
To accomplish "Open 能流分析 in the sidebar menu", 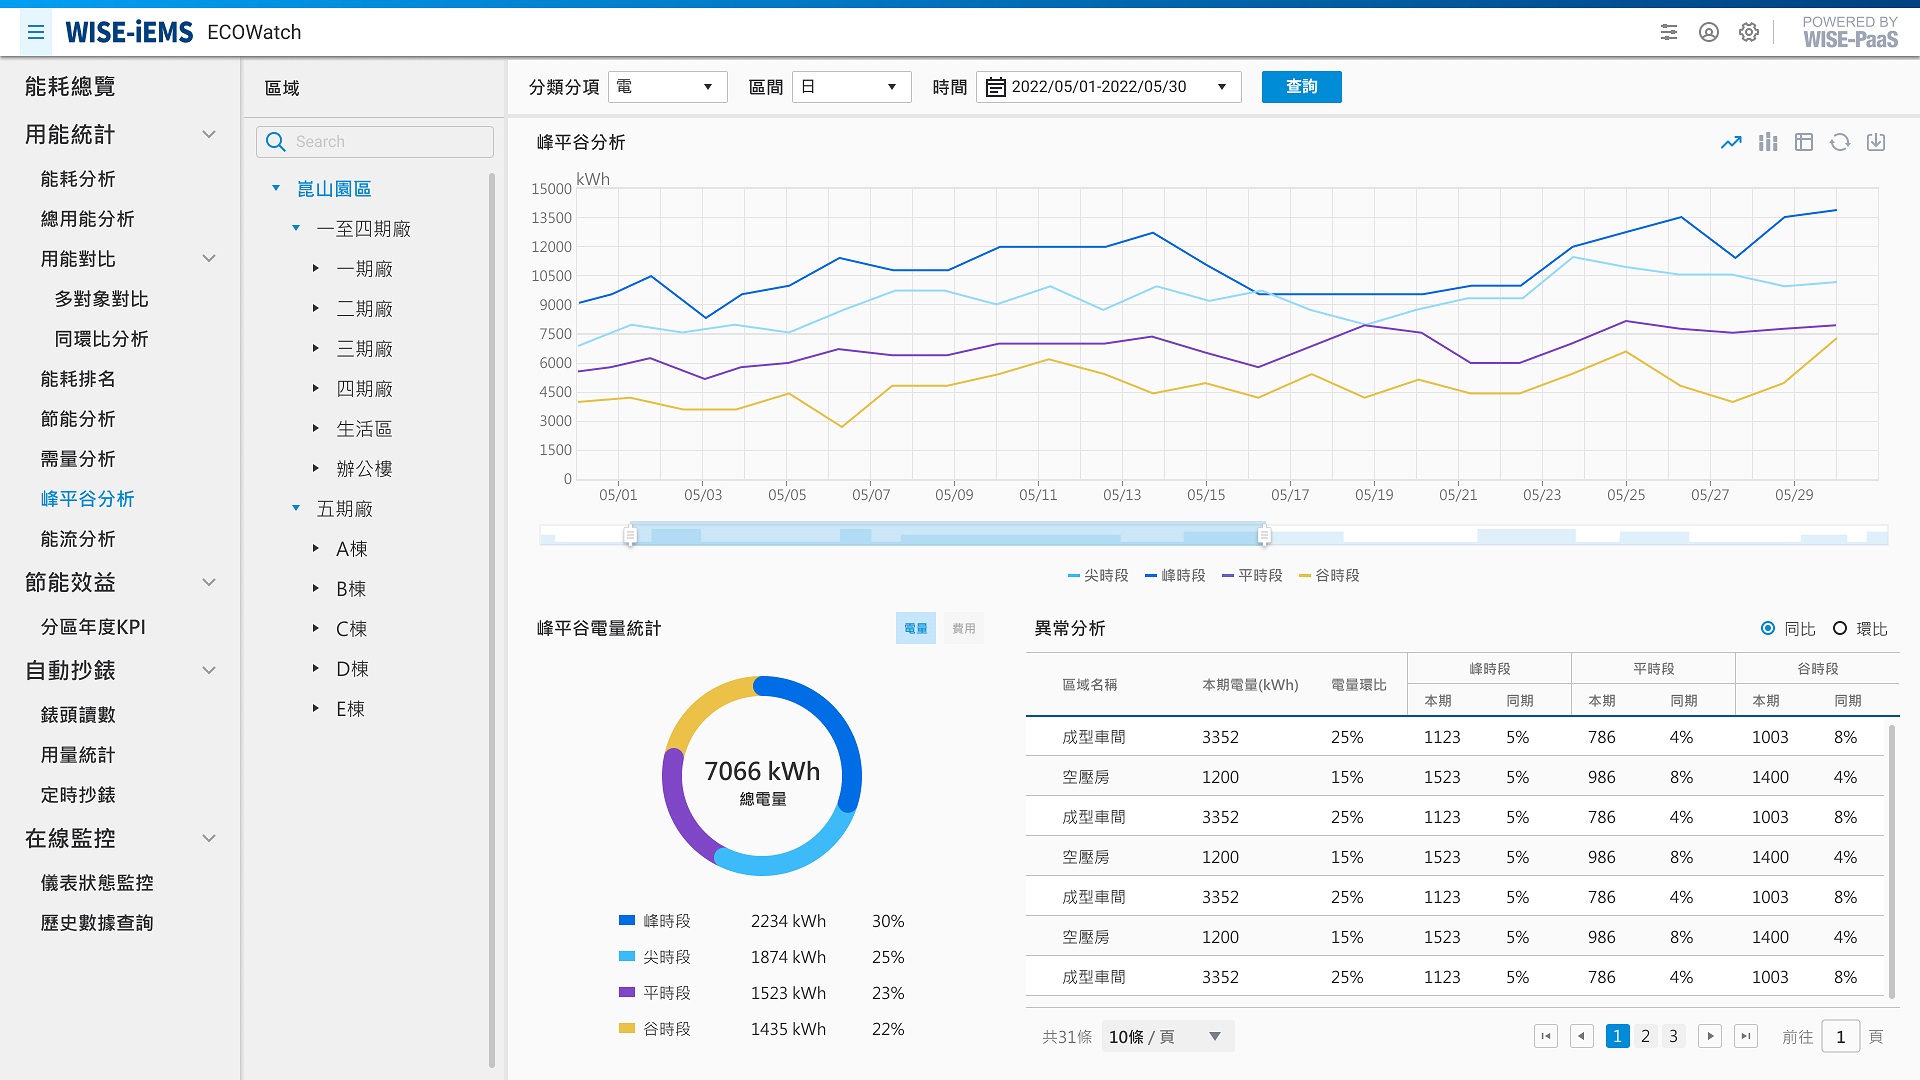I will [x=78, y=539].
